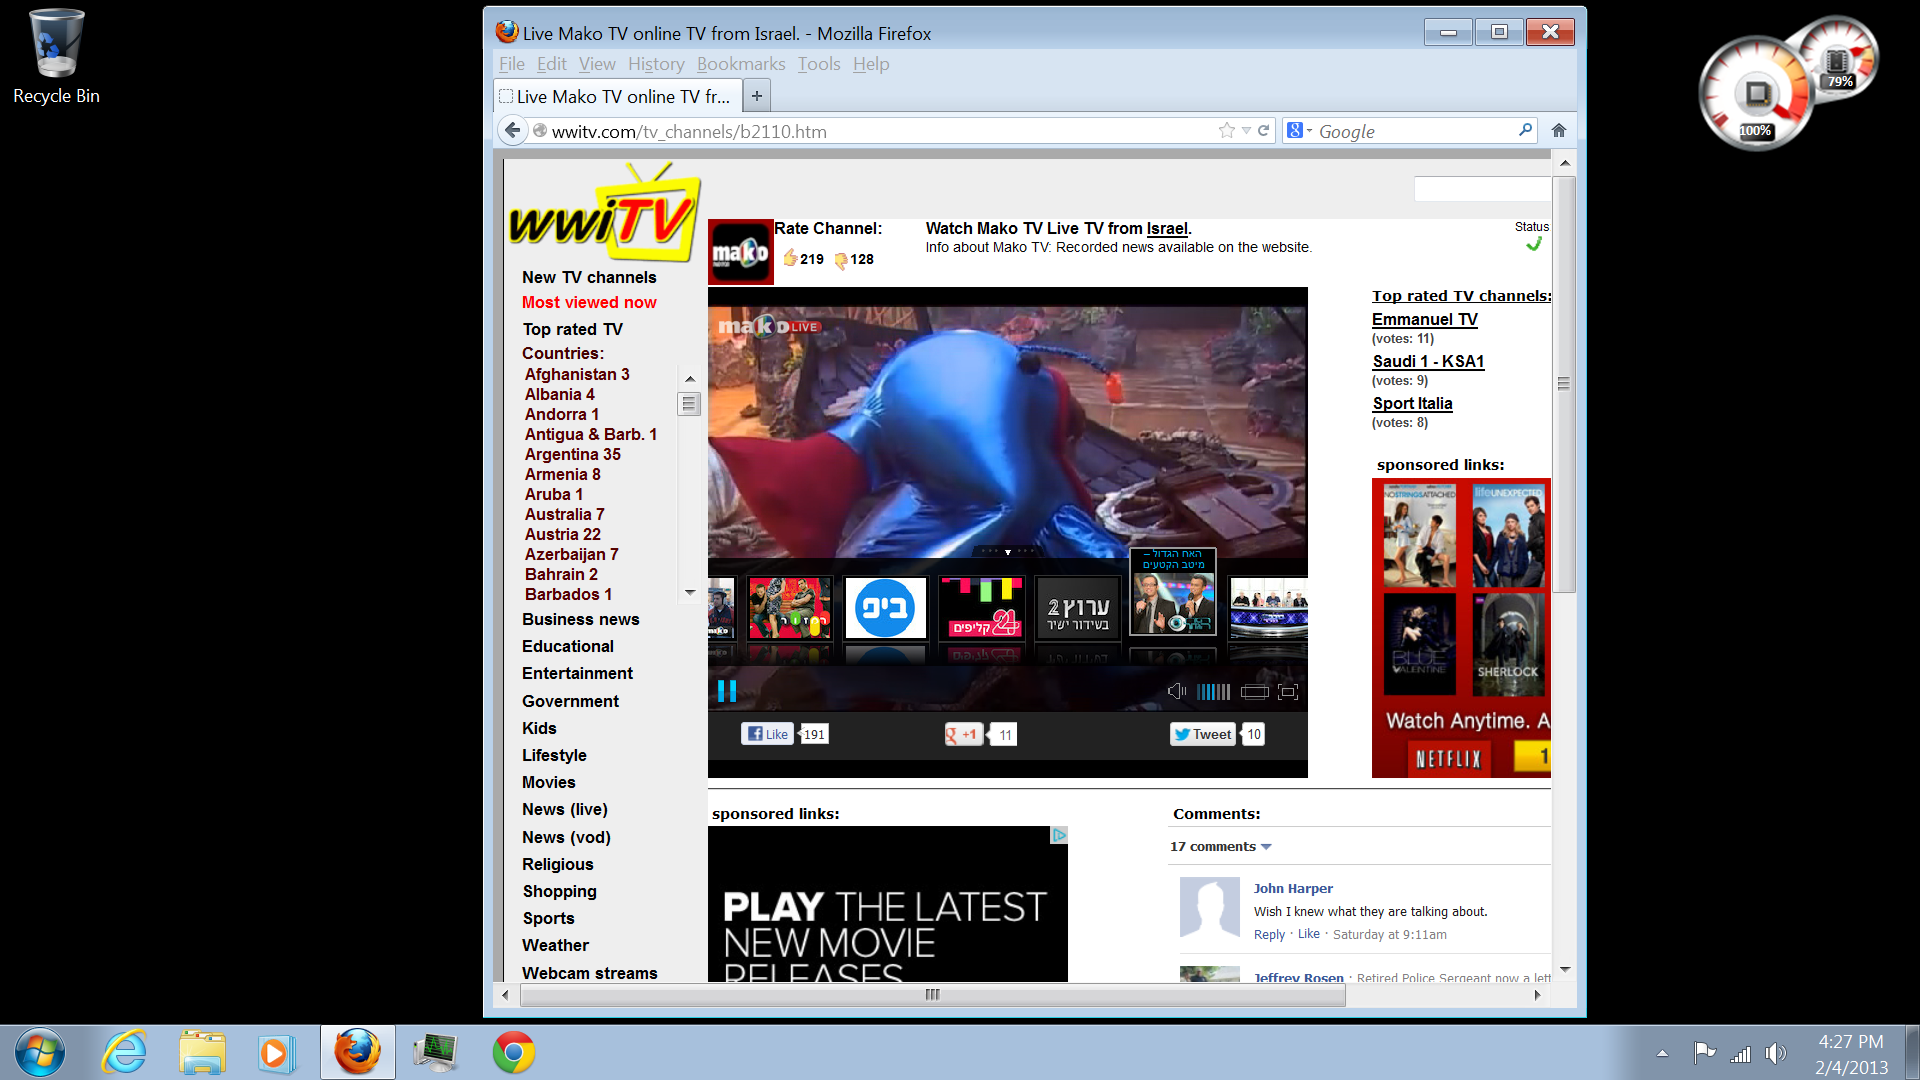Launch Google Chrome from the taskbar

click(x=513, y=1052)
